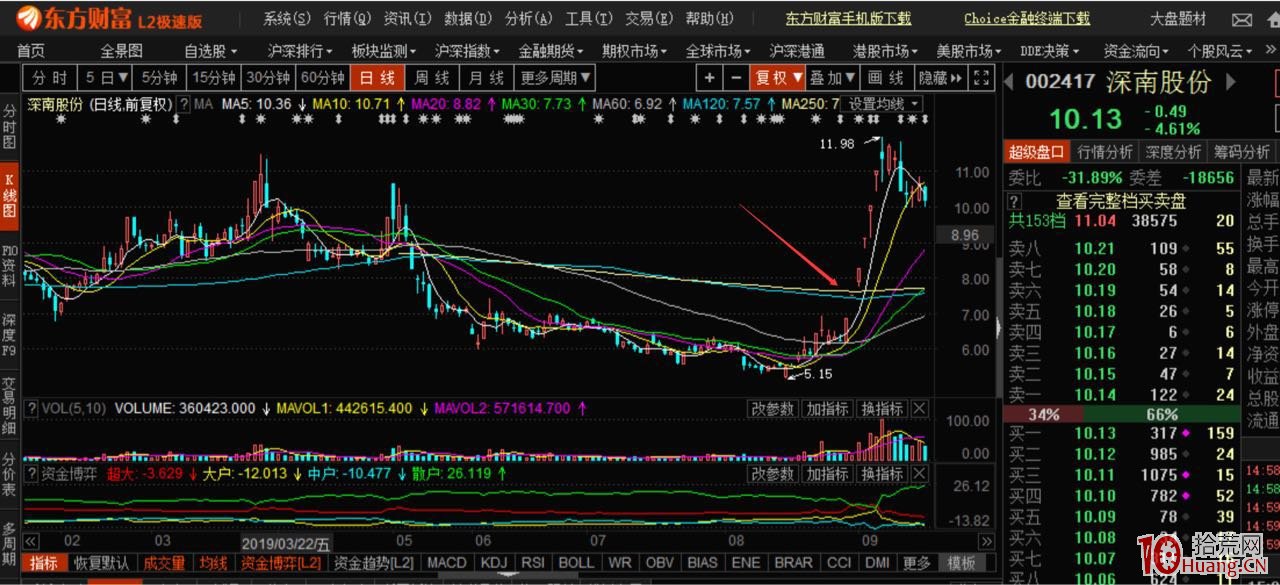Switch chart to 分时 period
Image resolution: width=1280 pixels, height=585 pixels.
coord(50,78)
